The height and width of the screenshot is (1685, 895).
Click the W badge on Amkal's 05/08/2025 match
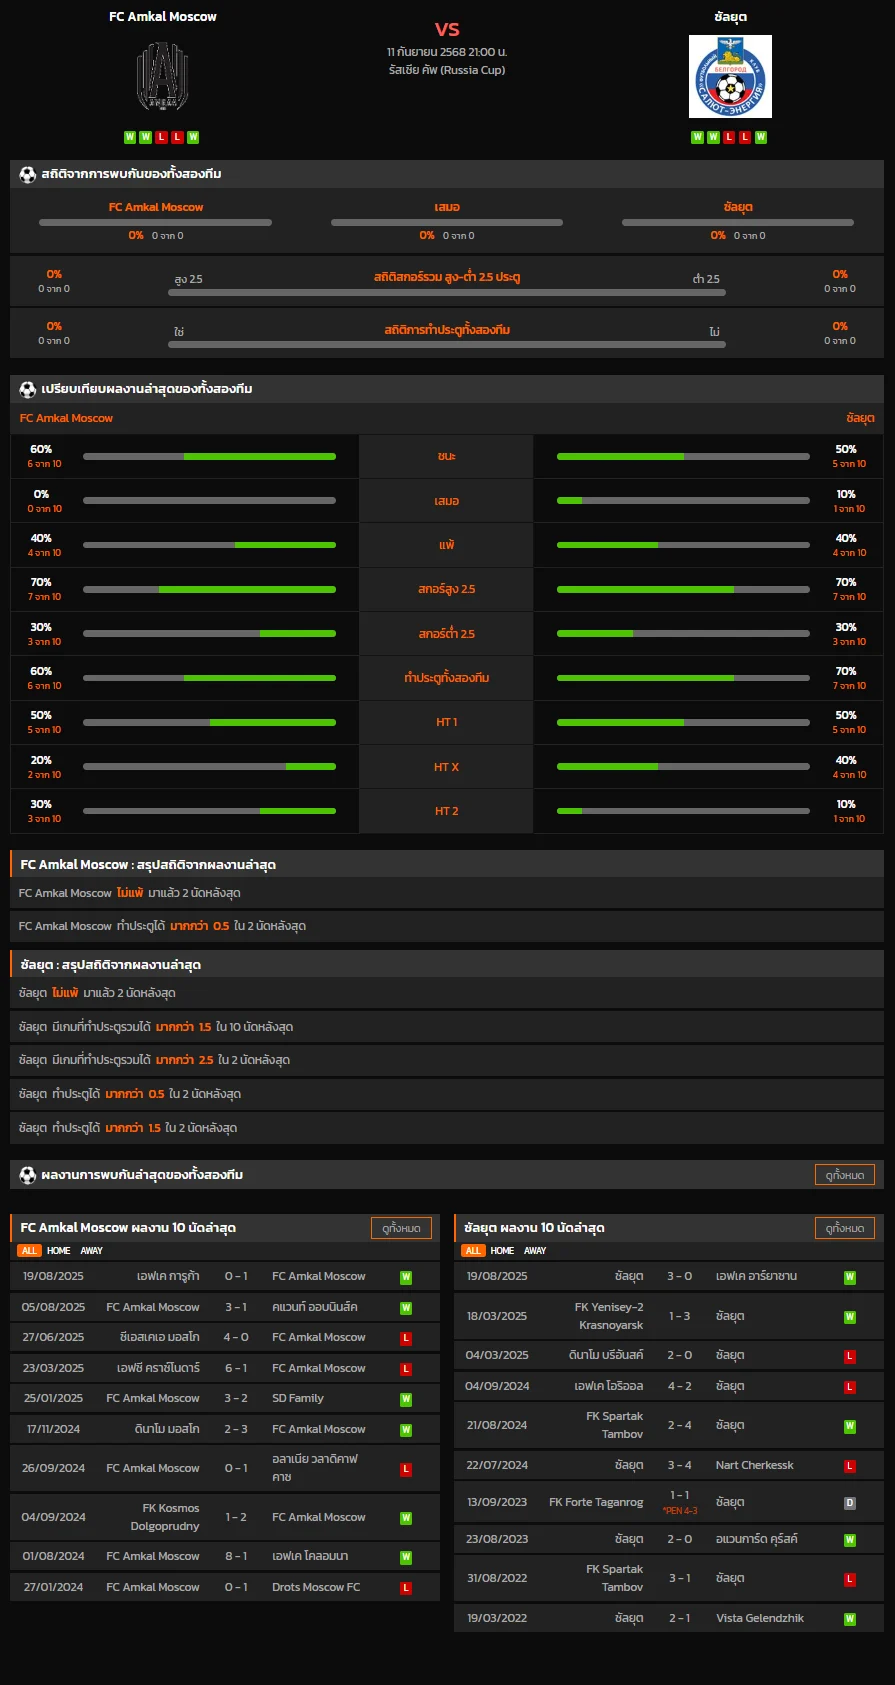pos(406,1308)
